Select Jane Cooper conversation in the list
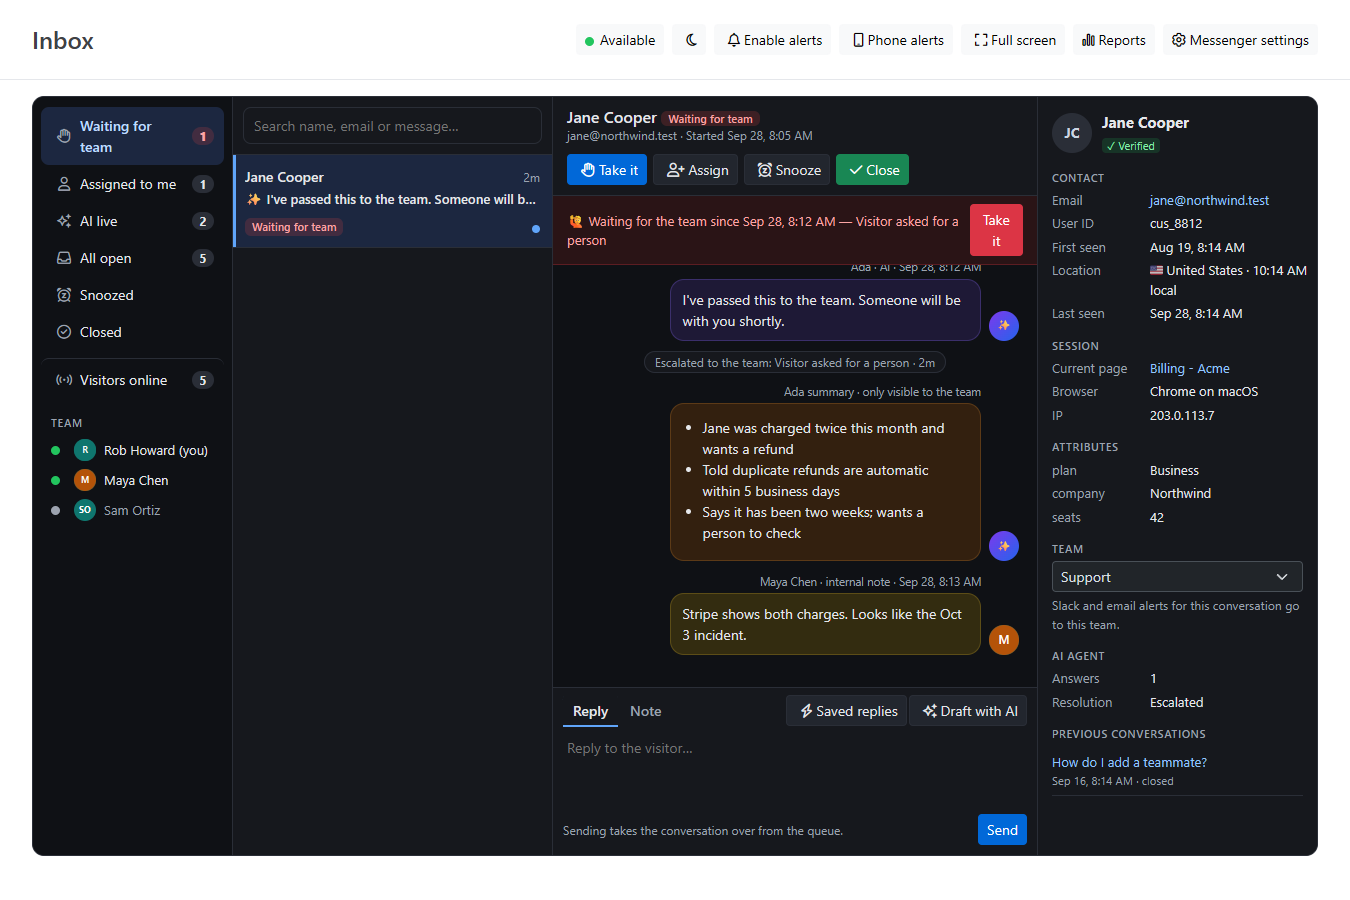This screenshot has width=1350, height=900. point(393,201)
